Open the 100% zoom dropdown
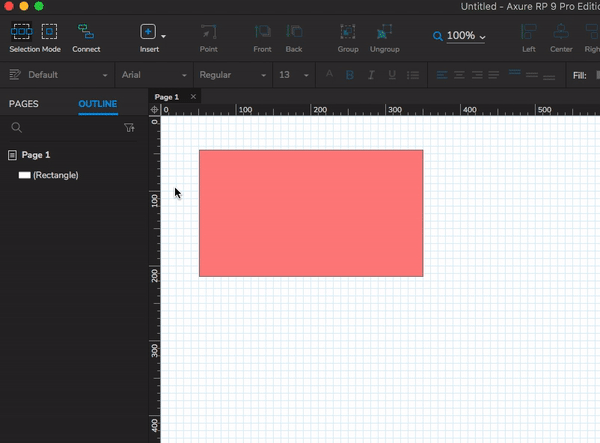600x443 pixels. 466,36
